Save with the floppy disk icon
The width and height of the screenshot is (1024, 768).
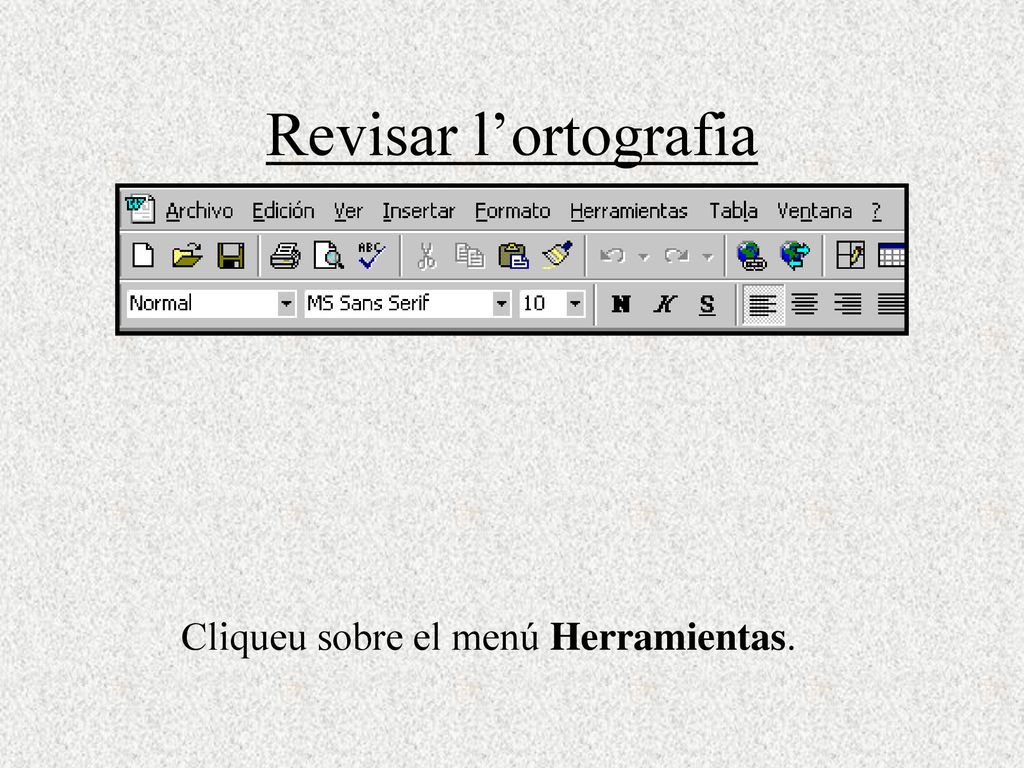tap(231, 255)
